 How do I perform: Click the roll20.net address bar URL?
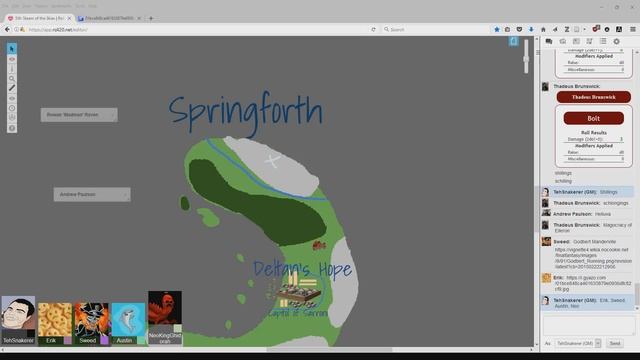(x=58, y=30)
